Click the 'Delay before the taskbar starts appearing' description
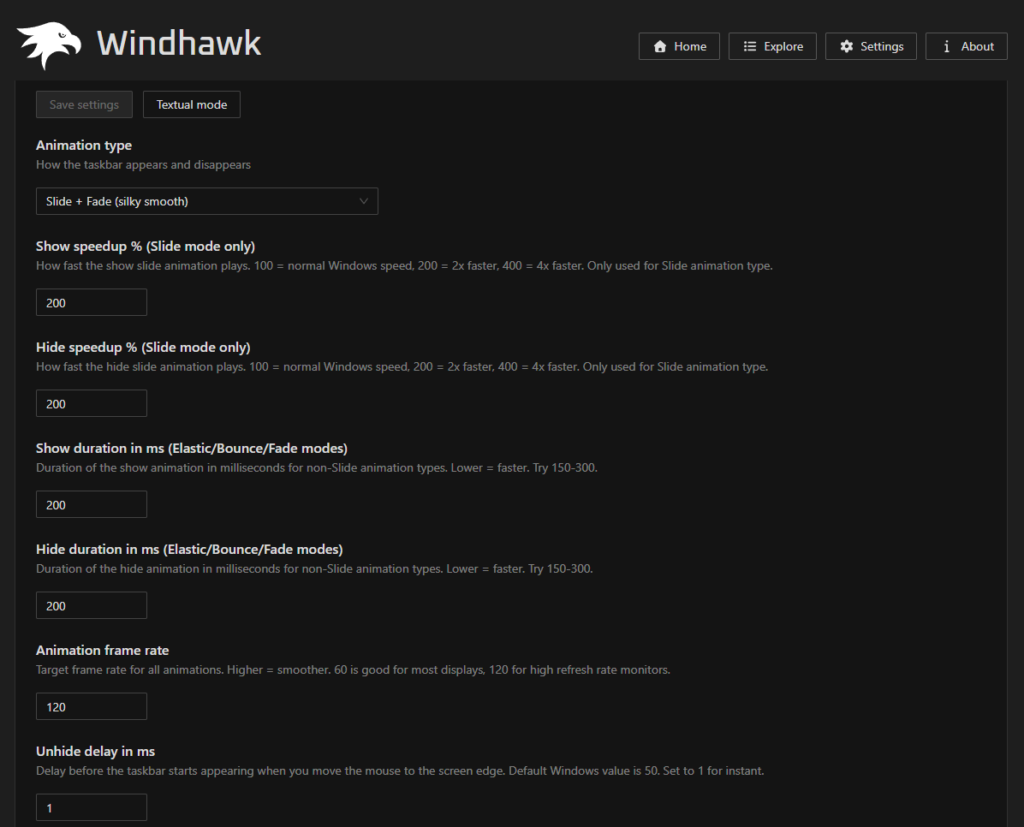 [x=400, y=771]
